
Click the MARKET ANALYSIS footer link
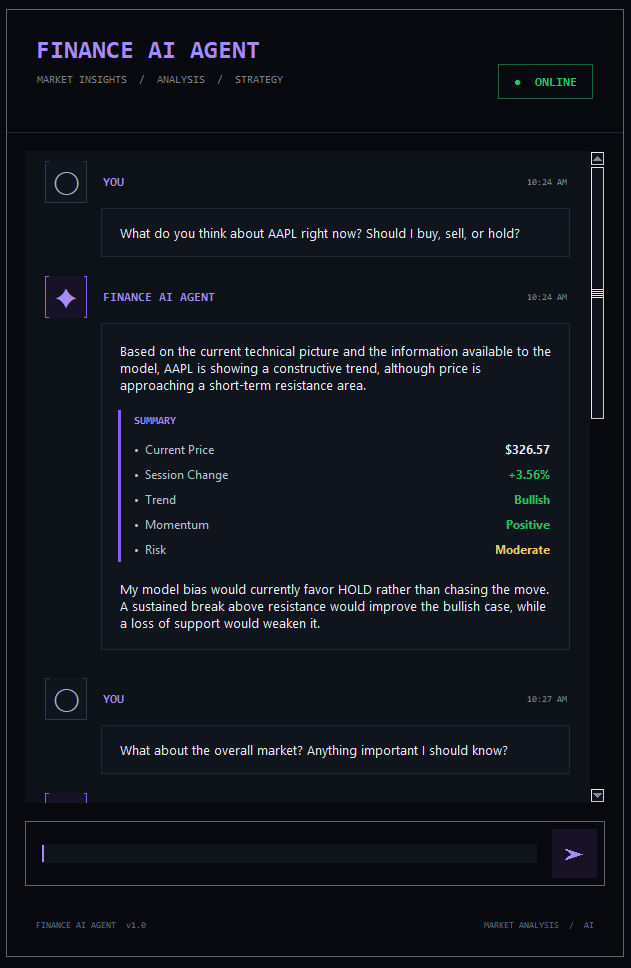click(x=521, y=925)
